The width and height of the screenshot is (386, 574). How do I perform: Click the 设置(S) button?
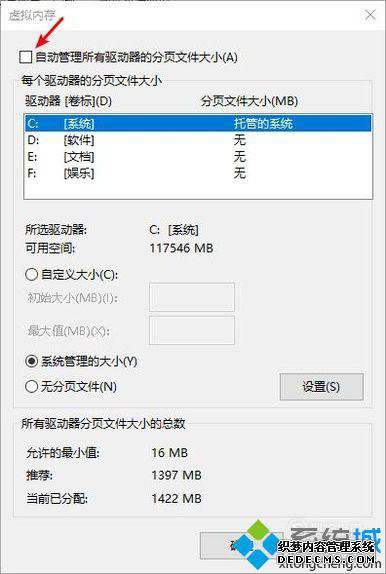pyautogui.click(x=322, y=387)
